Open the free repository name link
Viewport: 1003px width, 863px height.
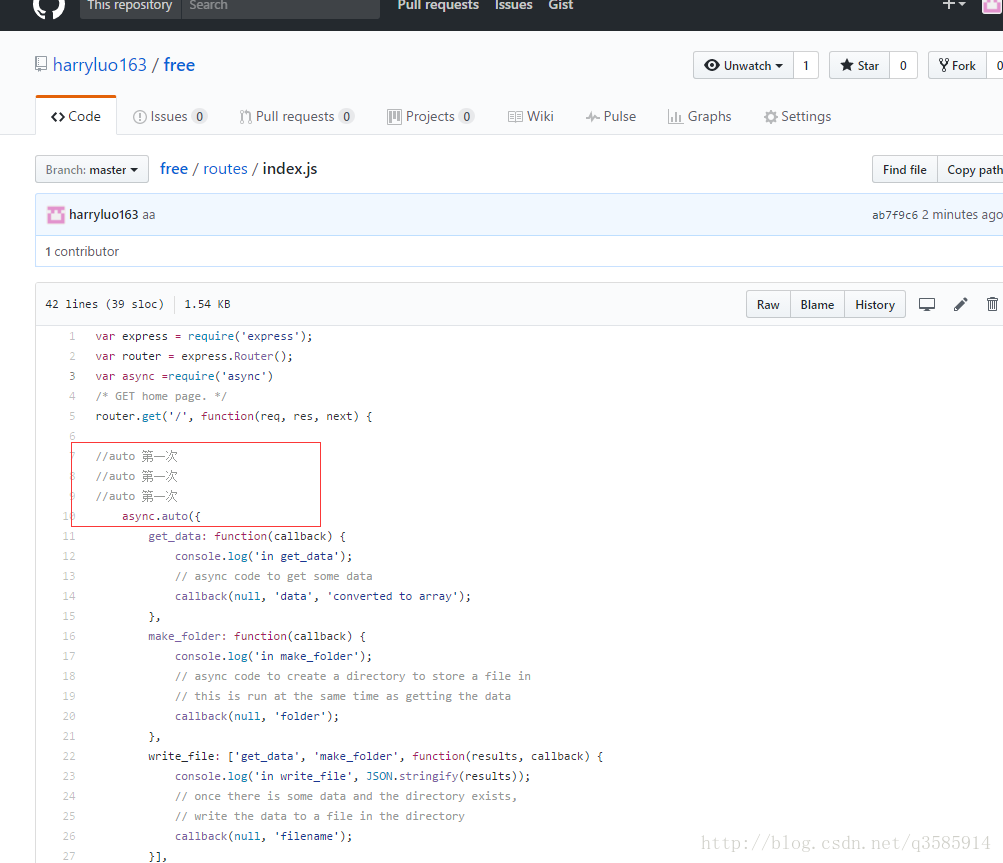179,65
